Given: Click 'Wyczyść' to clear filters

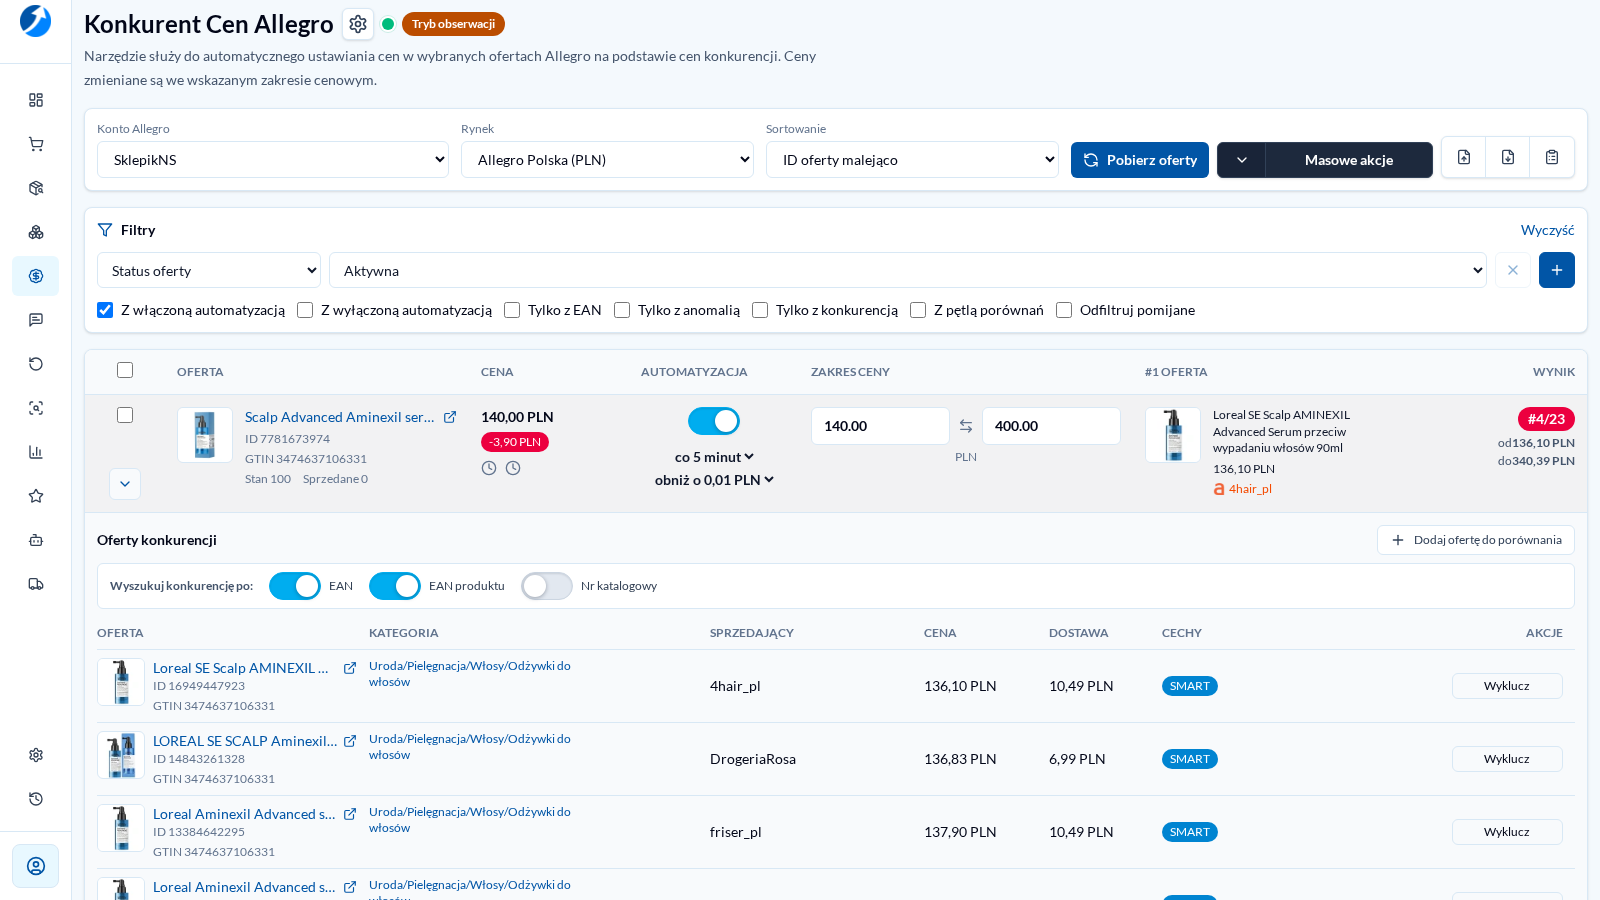Looking at the screenshot, I should coord(1548,230).
